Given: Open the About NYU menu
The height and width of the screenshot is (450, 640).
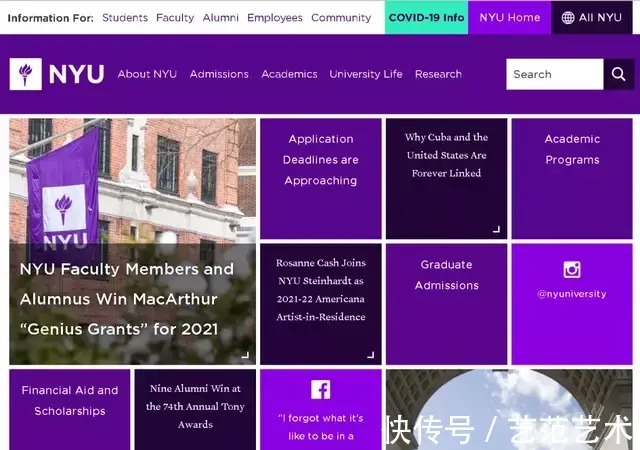Looking at the screenshot, I should 147,74.
